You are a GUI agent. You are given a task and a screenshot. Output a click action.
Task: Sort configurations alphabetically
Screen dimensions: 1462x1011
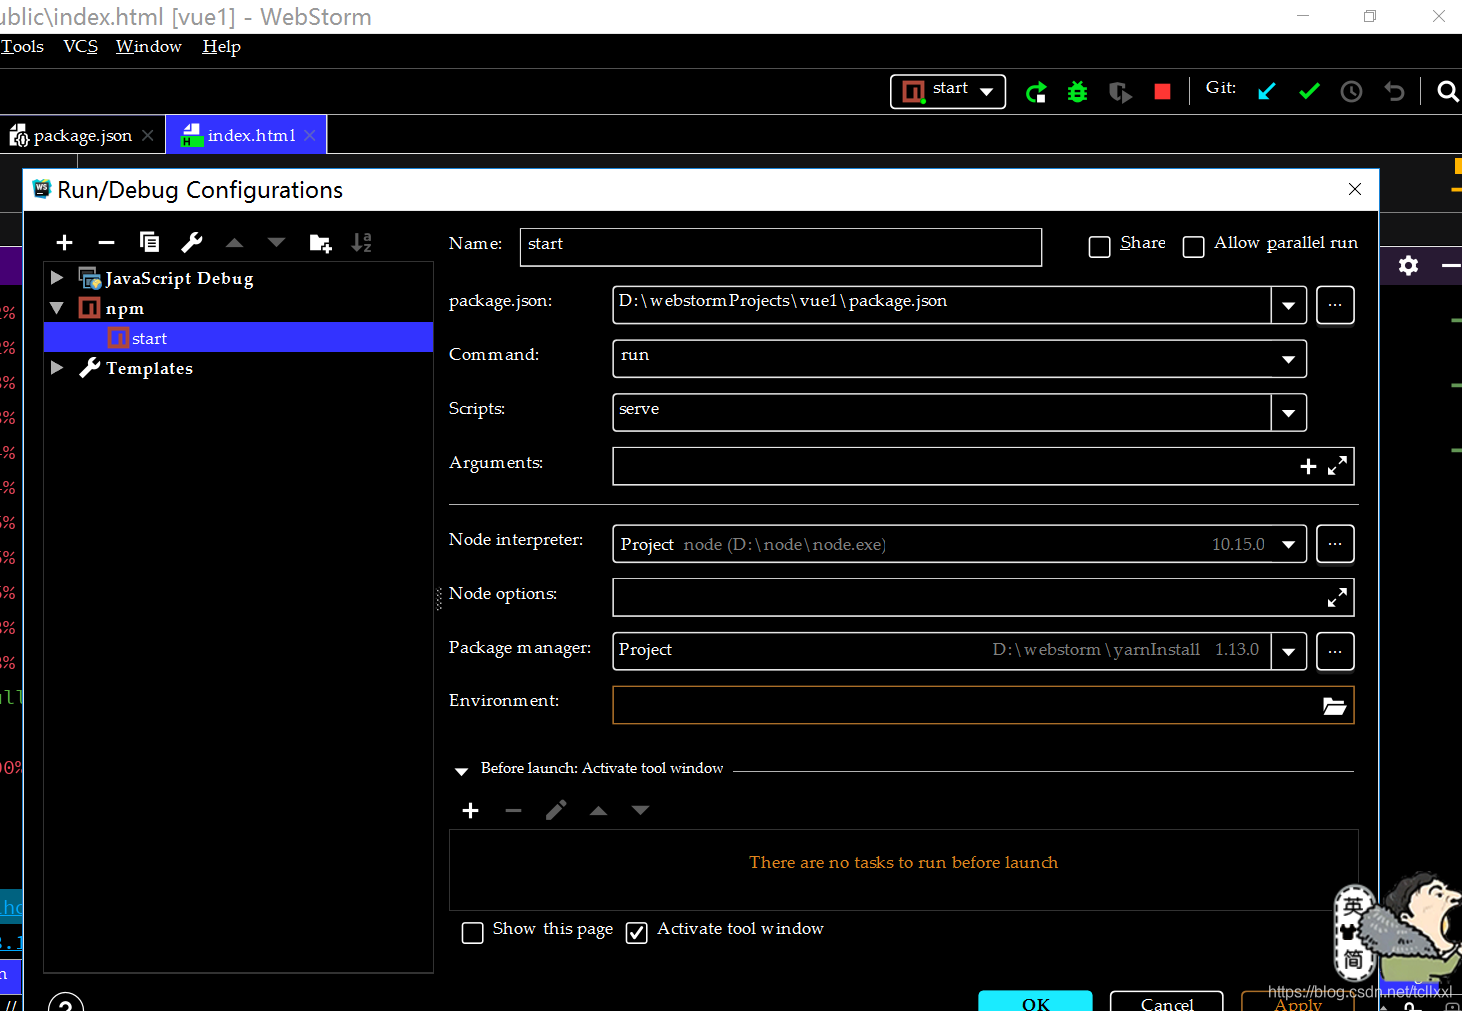click(362, 242)
